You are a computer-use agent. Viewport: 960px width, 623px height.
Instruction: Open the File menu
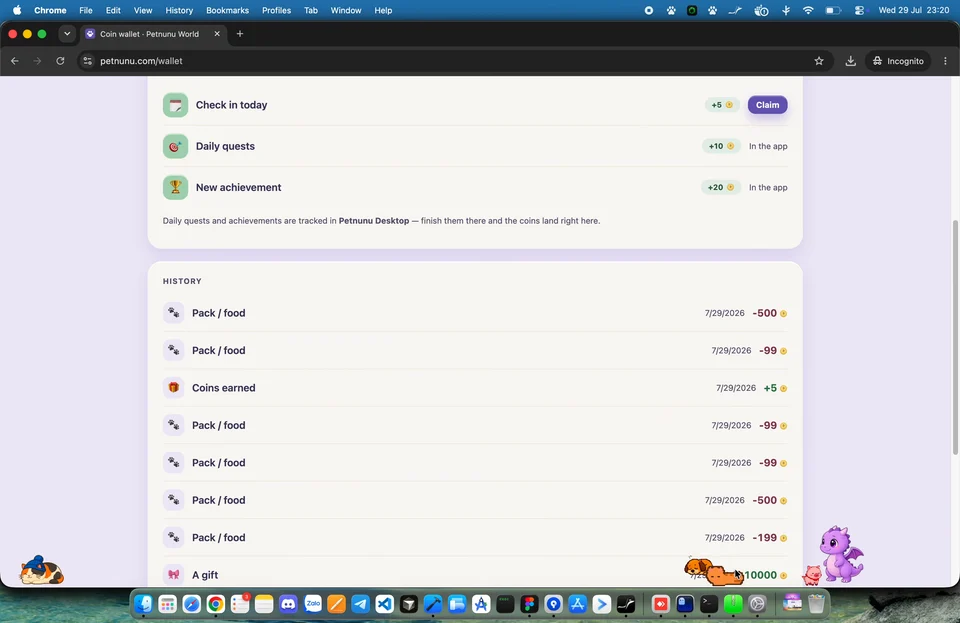pyautogui.click(x=86, y=10)
